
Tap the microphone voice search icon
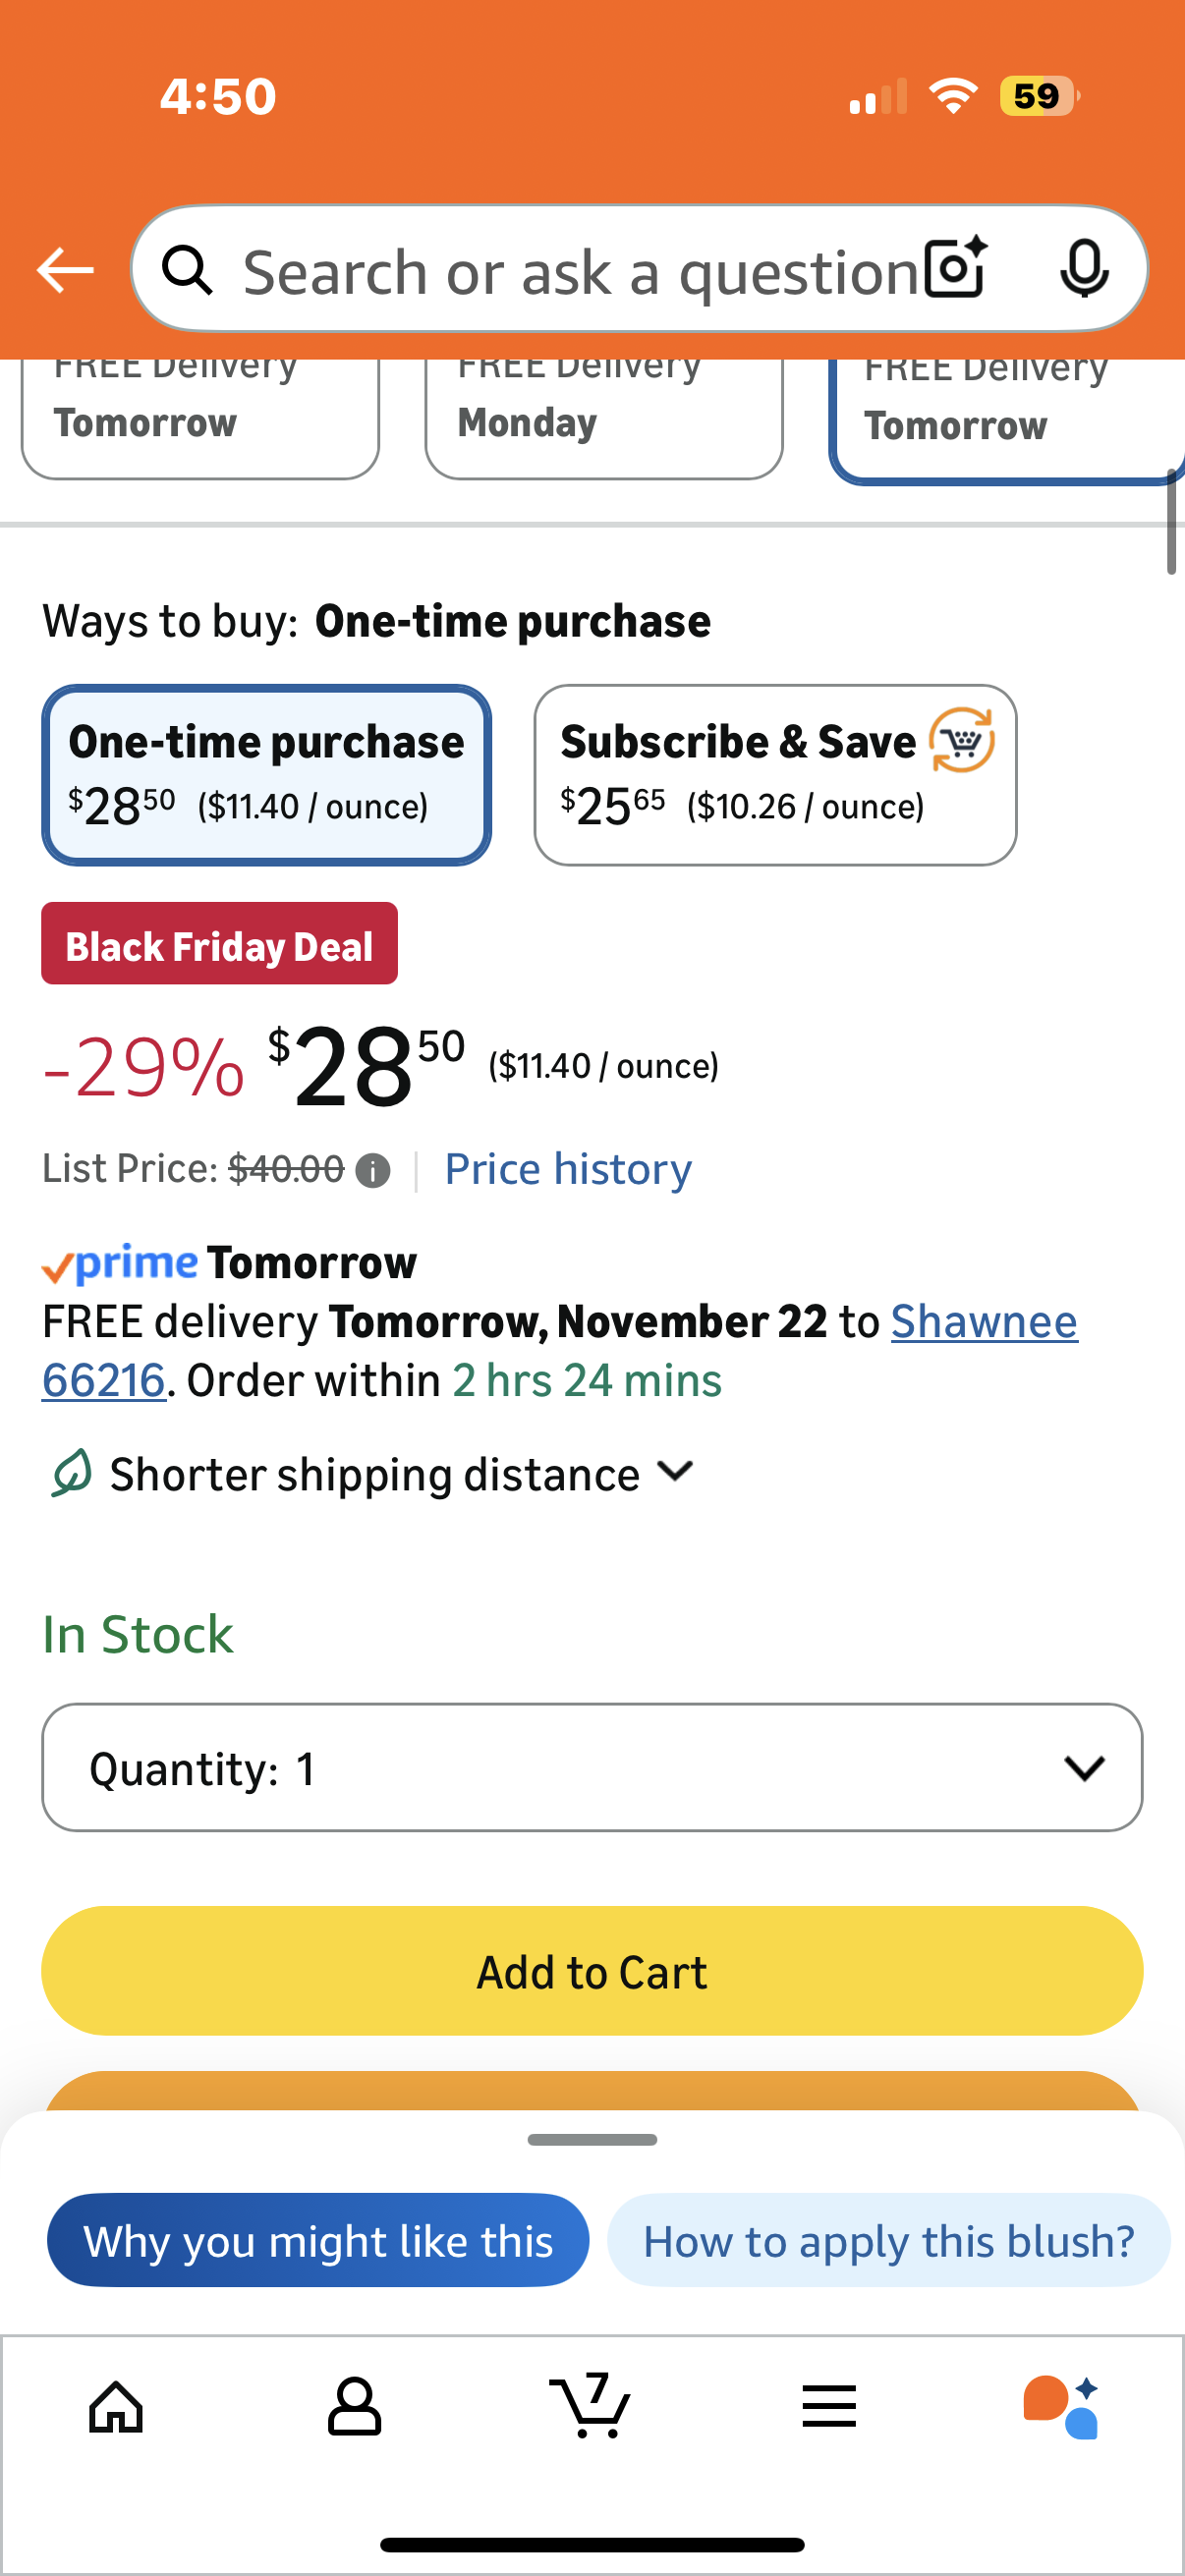(1083, 268)
